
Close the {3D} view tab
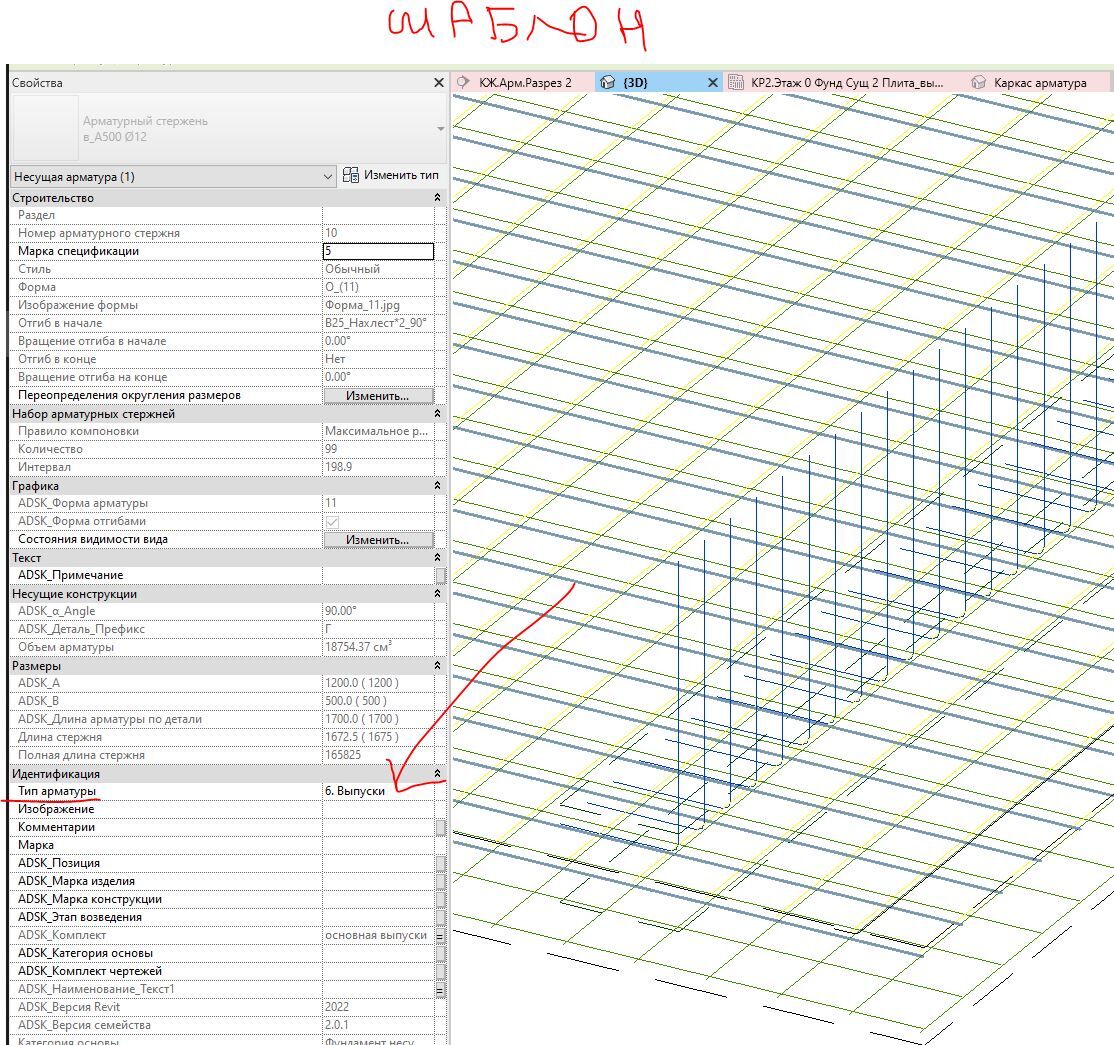click(x=713, y=83)
